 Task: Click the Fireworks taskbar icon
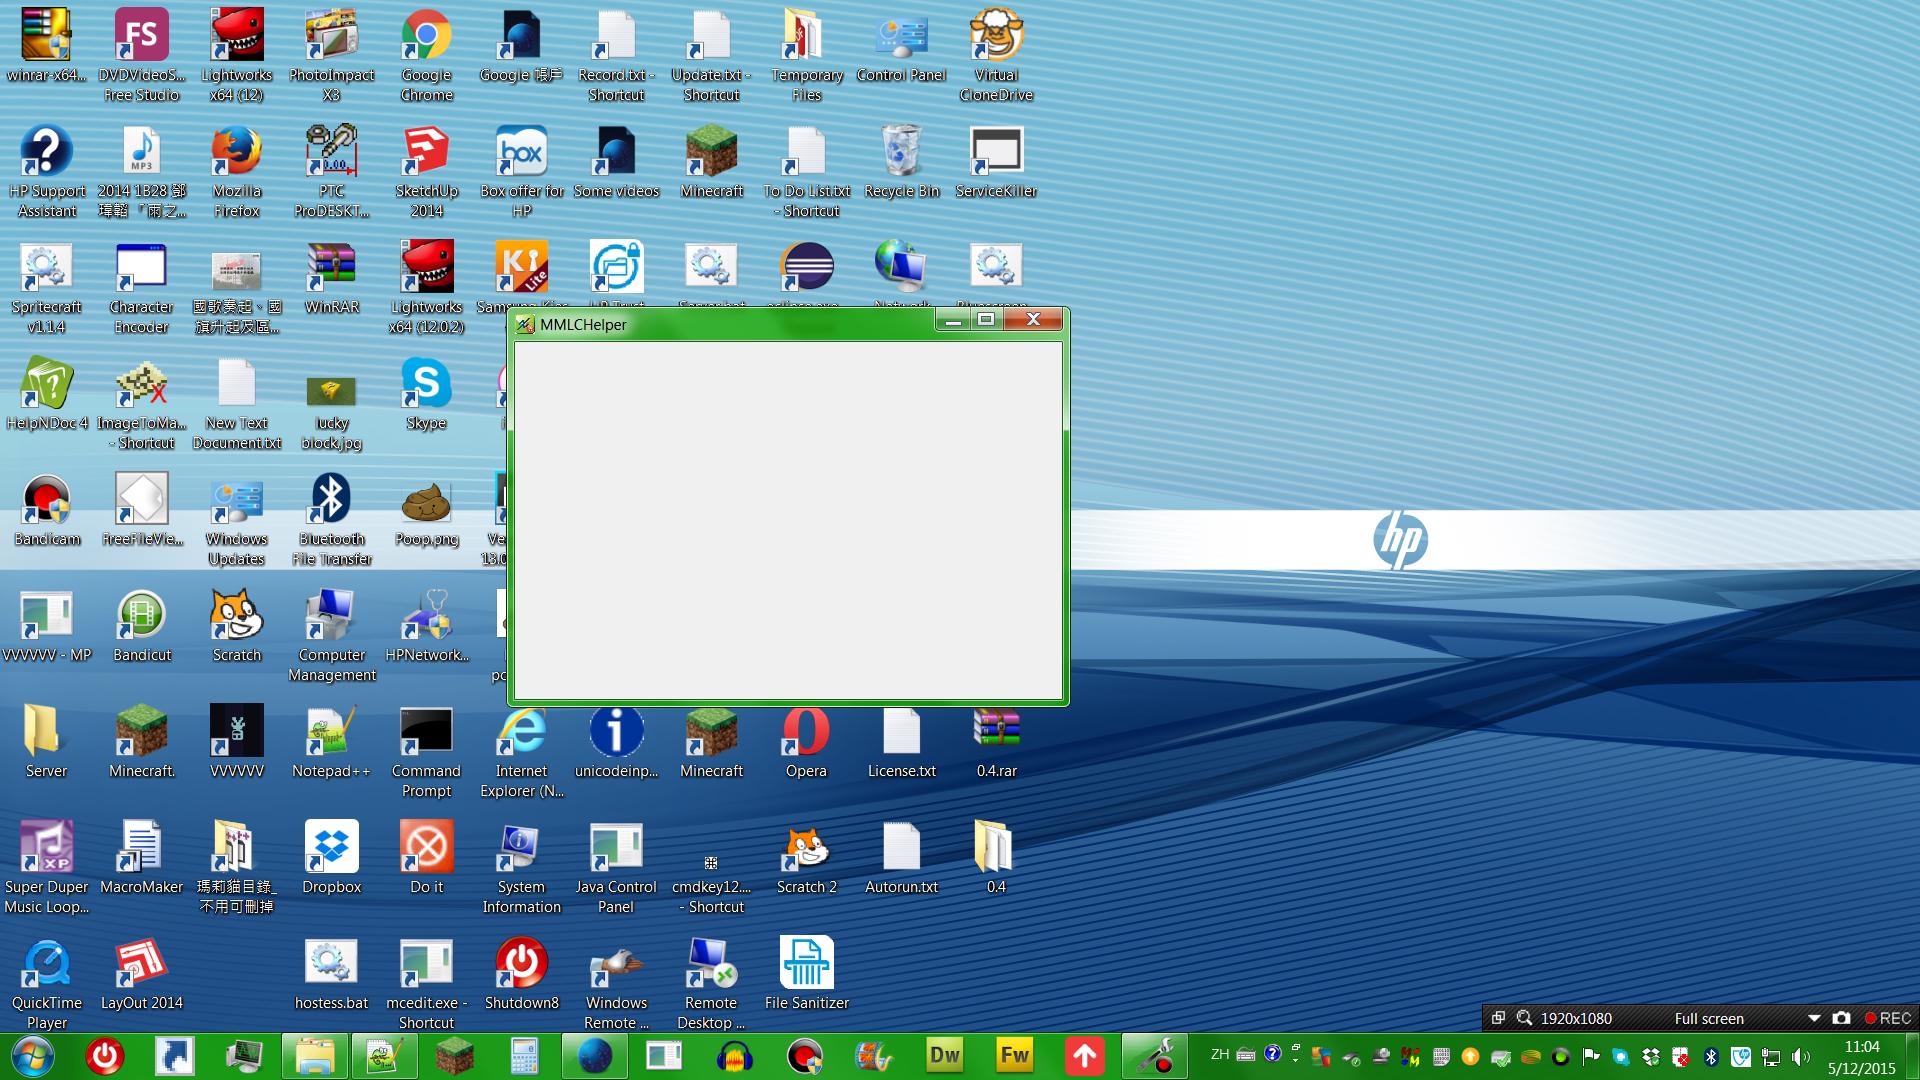point(1014,1055)
